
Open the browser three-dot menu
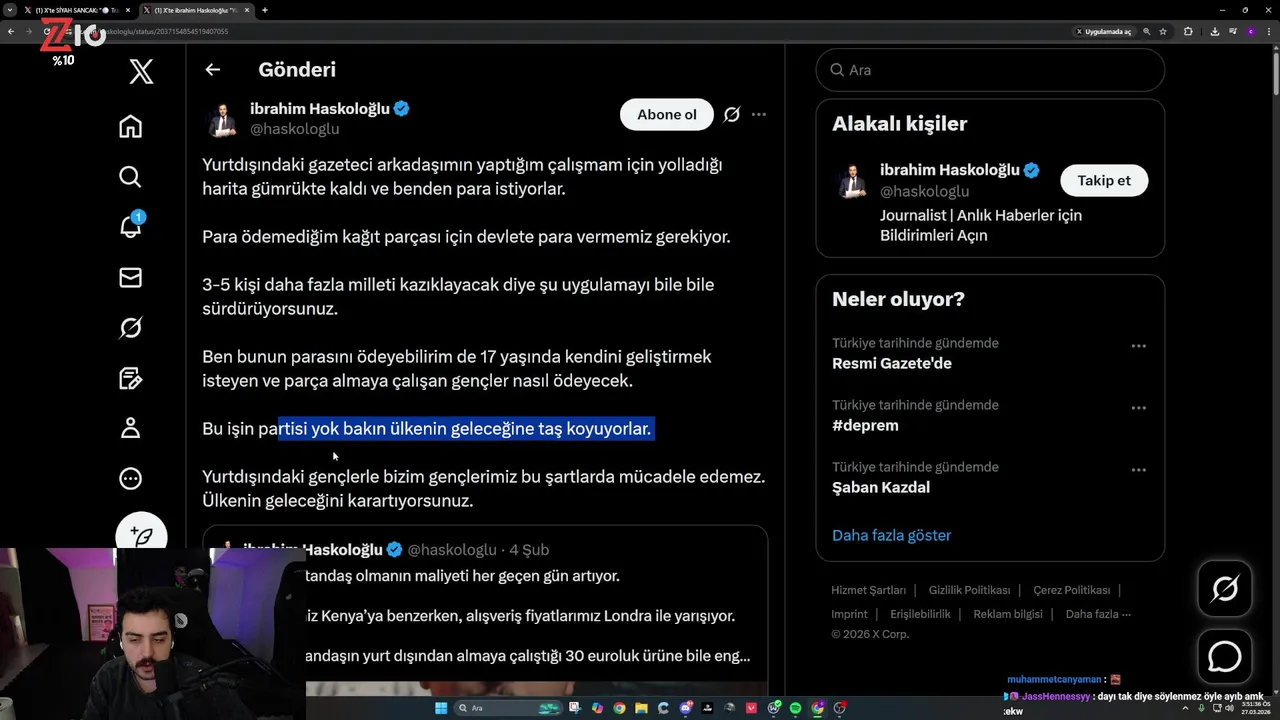point(1269,32)
